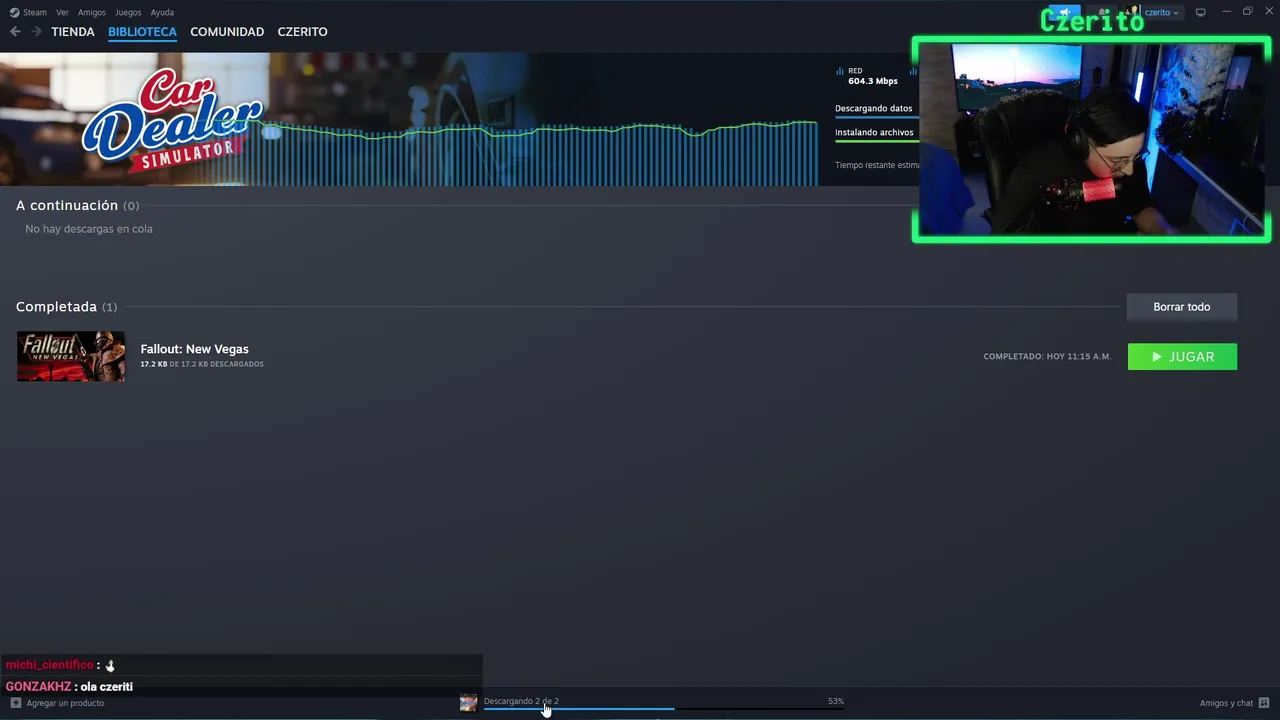Expand the czerito account dropdown
The height and width of the screenshot is (720, 1280).
1162,13
